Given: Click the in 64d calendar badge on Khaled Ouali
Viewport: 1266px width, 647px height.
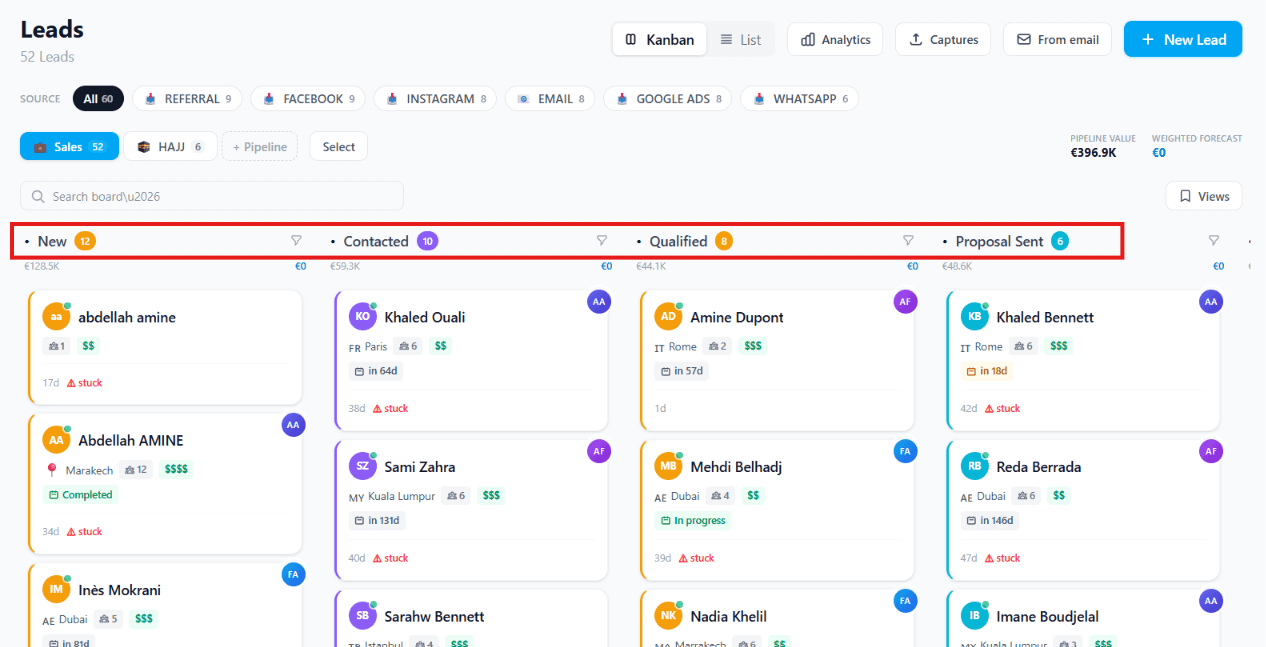Looking at the screenshot, I should pos(376,371).
